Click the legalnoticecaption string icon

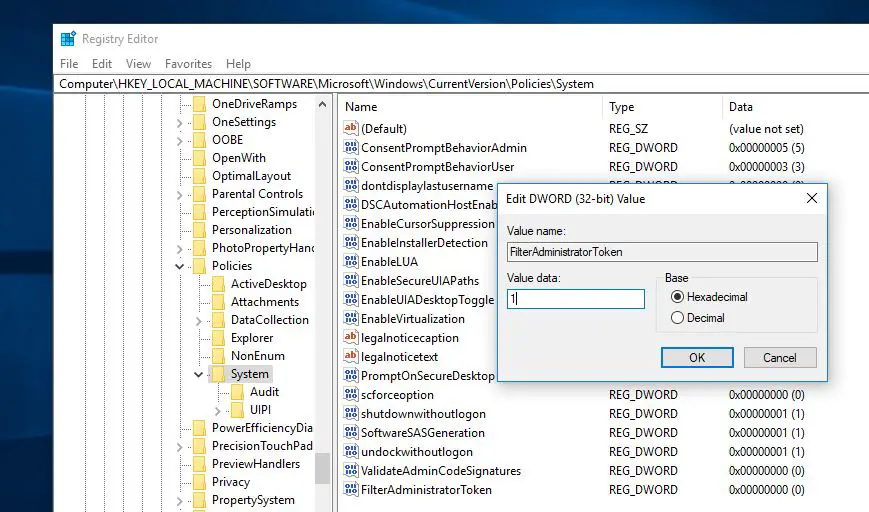click(x=350, y=337)
